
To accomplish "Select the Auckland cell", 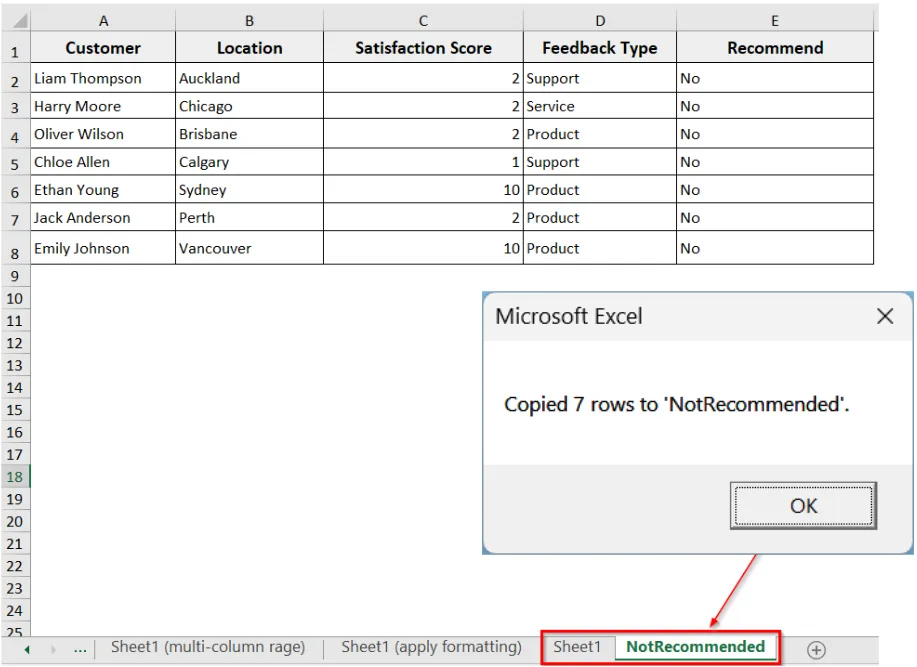I will (x=249, y=78).
